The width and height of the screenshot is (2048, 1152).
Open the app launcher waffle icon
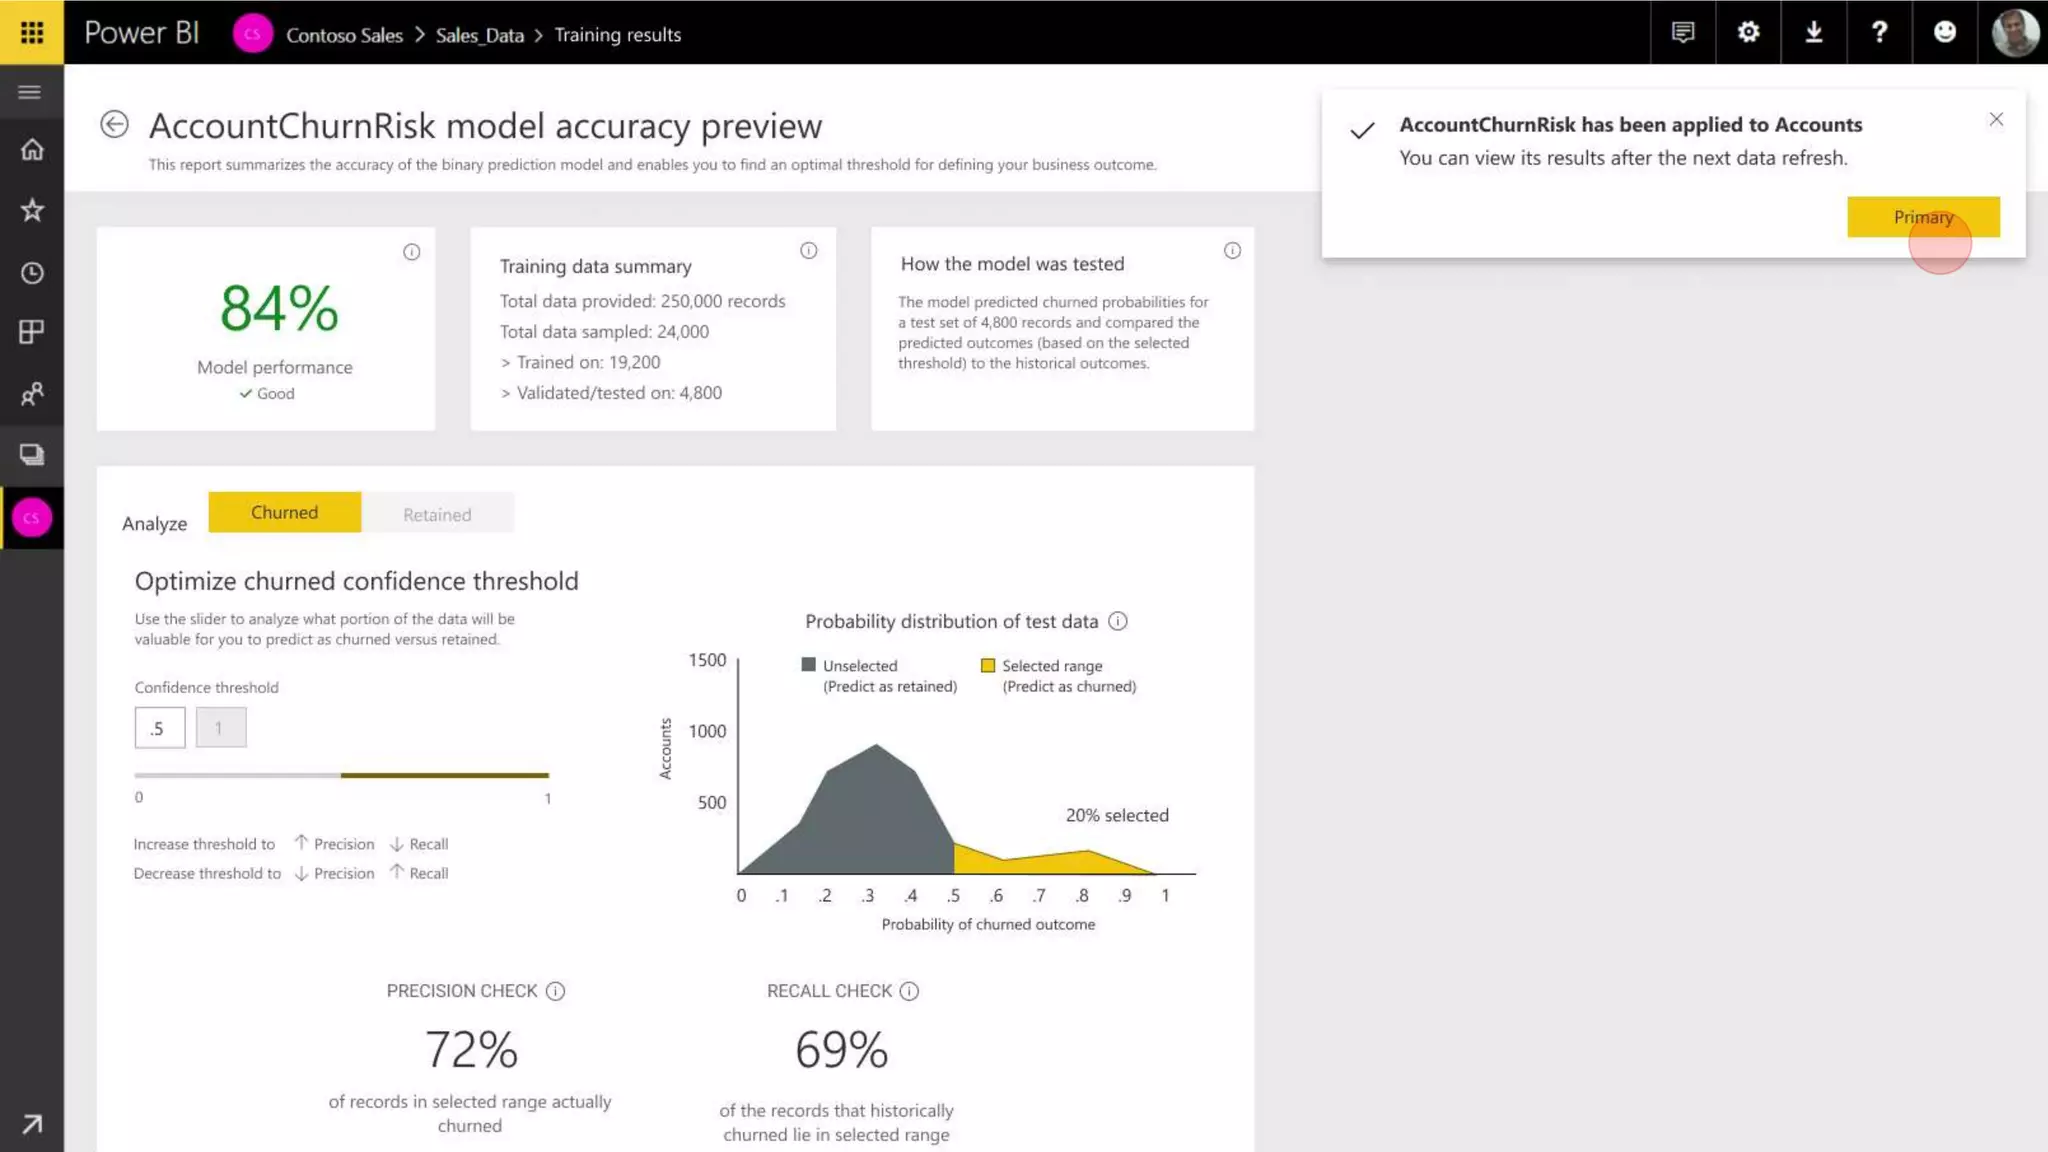pyautogui.click(x=32, y=32)
